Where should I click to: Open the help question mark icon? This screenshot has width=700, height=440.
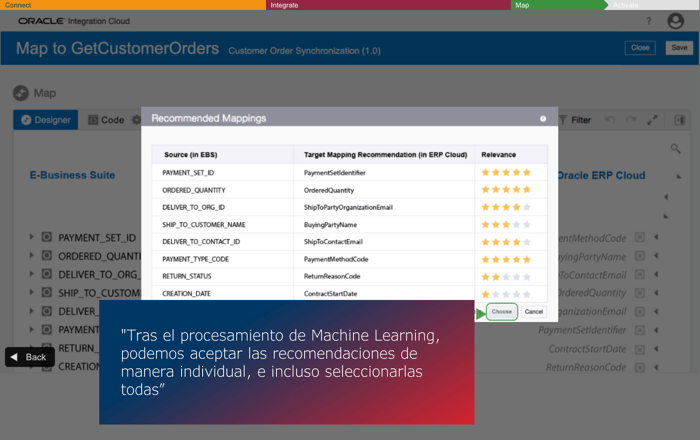649,21
